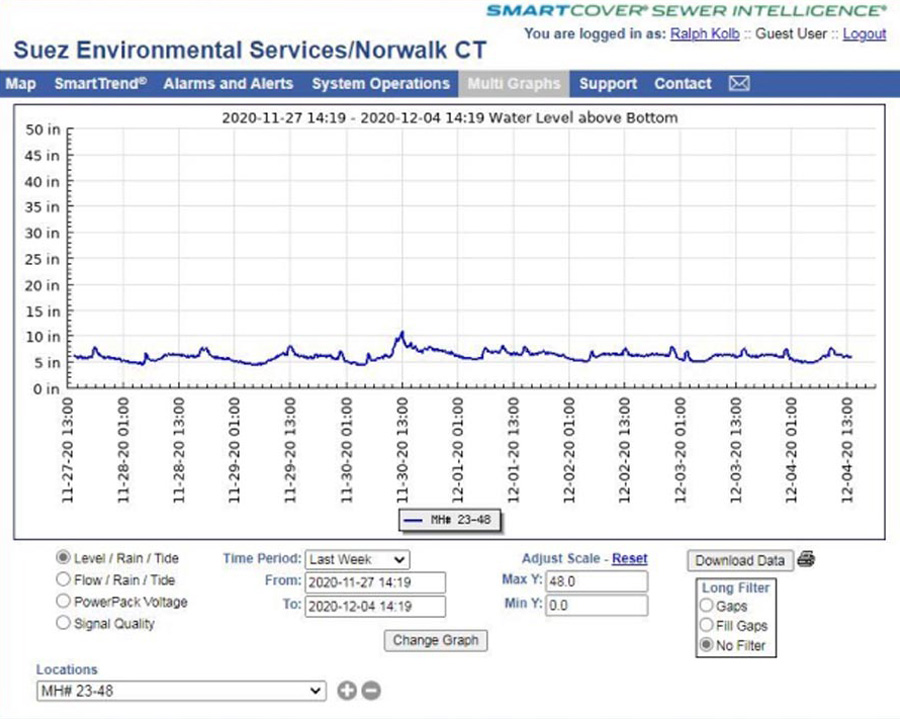Select Level / Rain / Tide radio option
Screen dimensions: 900x719
click(x=63, y=557)
